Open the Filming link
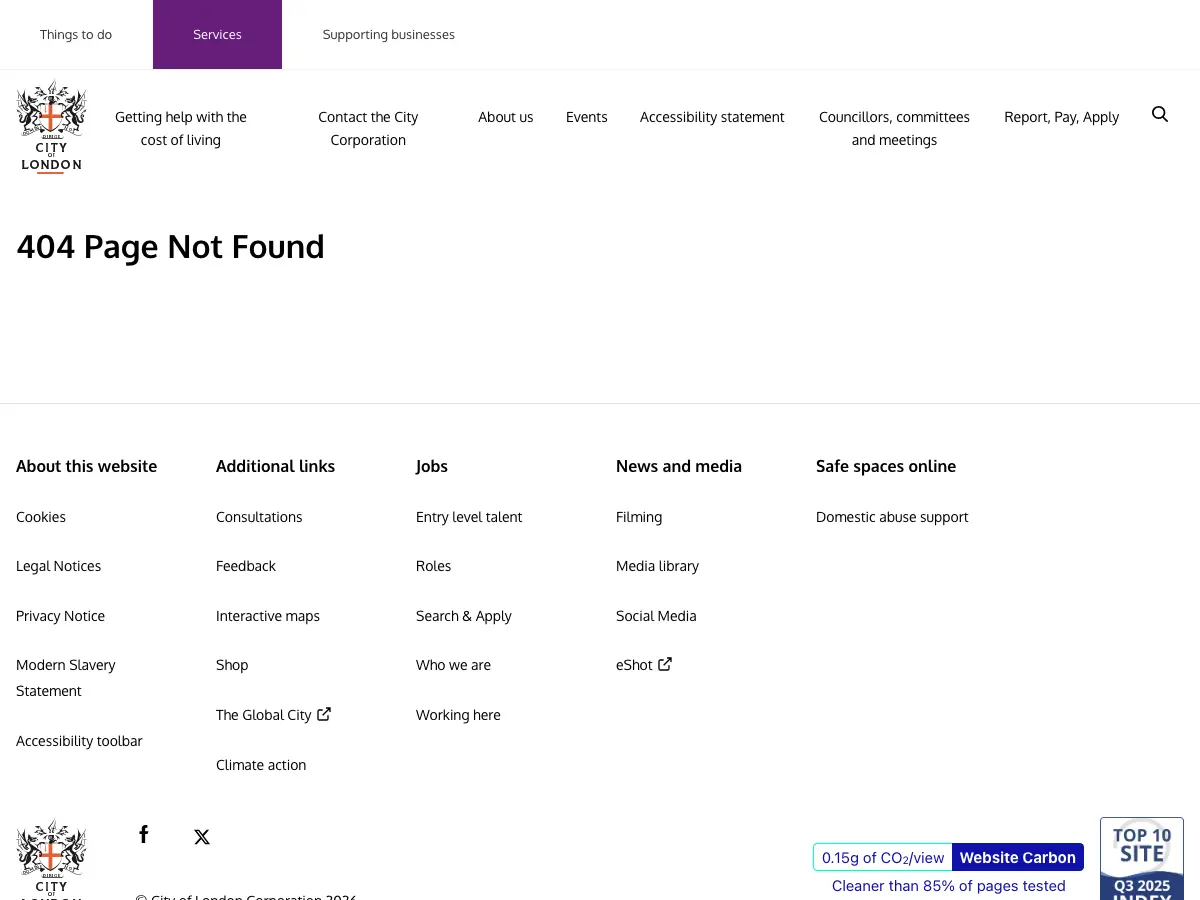This screenshot has width=1200, height=900. (639, 517)
